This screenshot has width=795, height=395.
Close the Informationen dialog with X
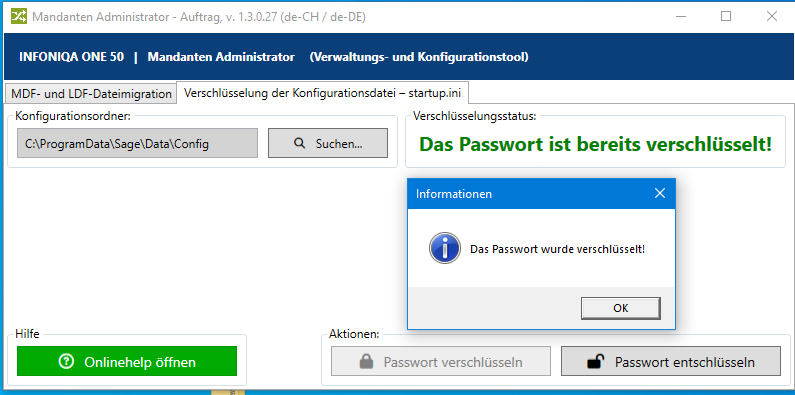point(660,193)
